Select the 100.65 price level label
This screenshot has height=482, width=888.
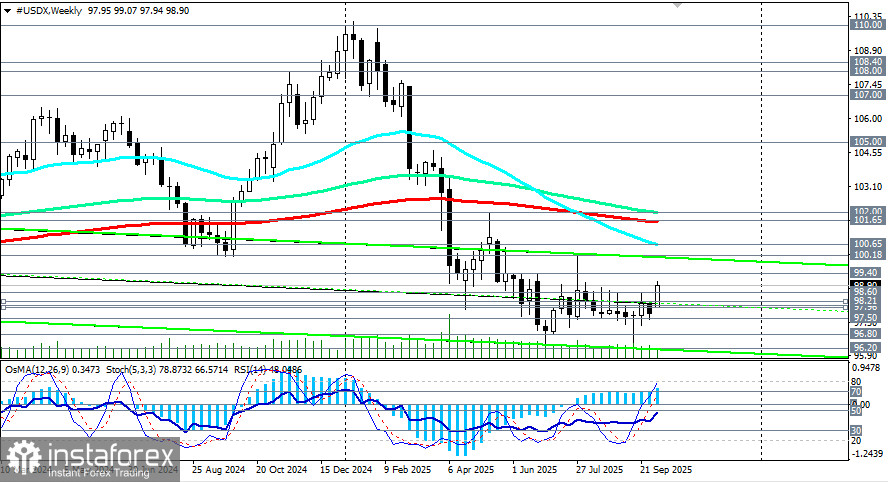[x=868, y=244]
